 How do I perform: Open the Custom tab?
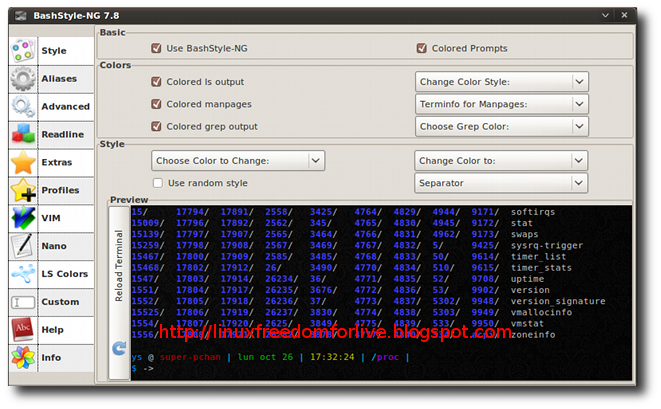(x=51, y=302)
